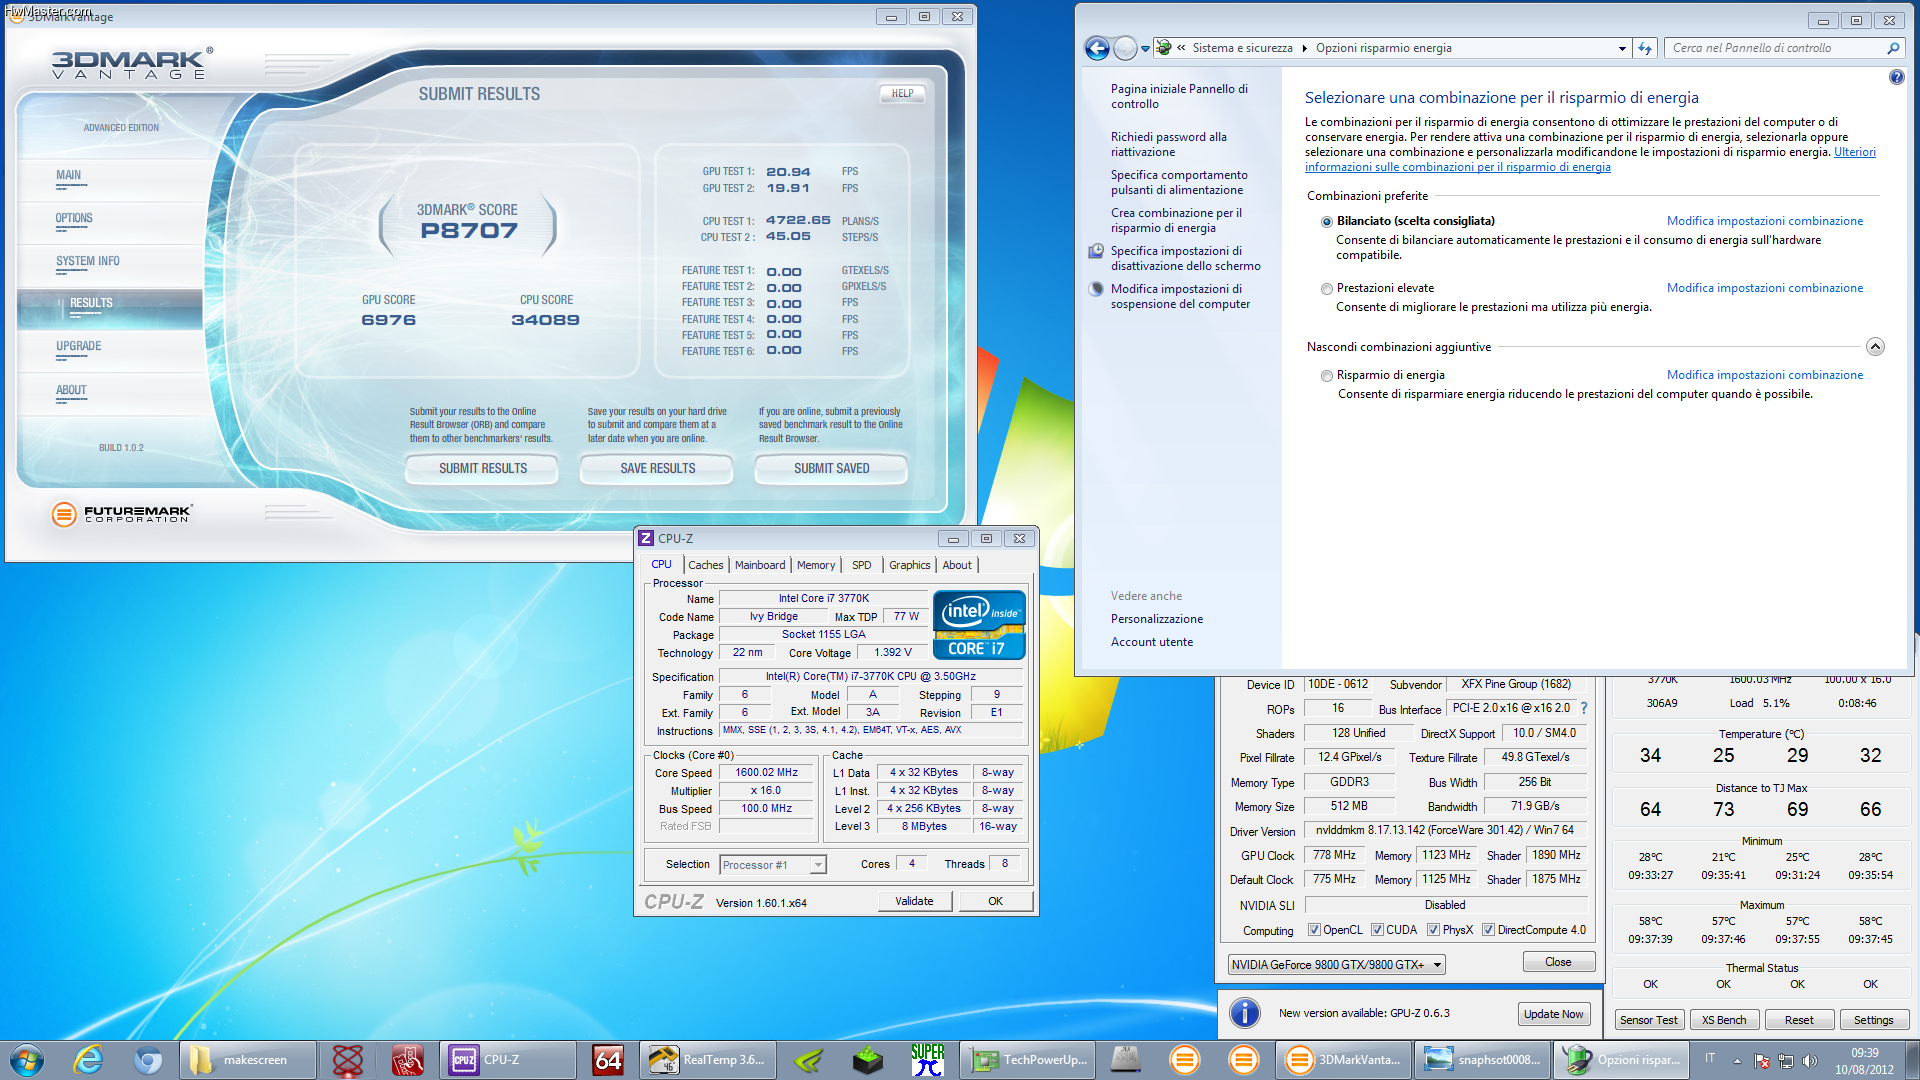Click the volume tray icon
Screen dimensions: 1920x1080
1809,1061
